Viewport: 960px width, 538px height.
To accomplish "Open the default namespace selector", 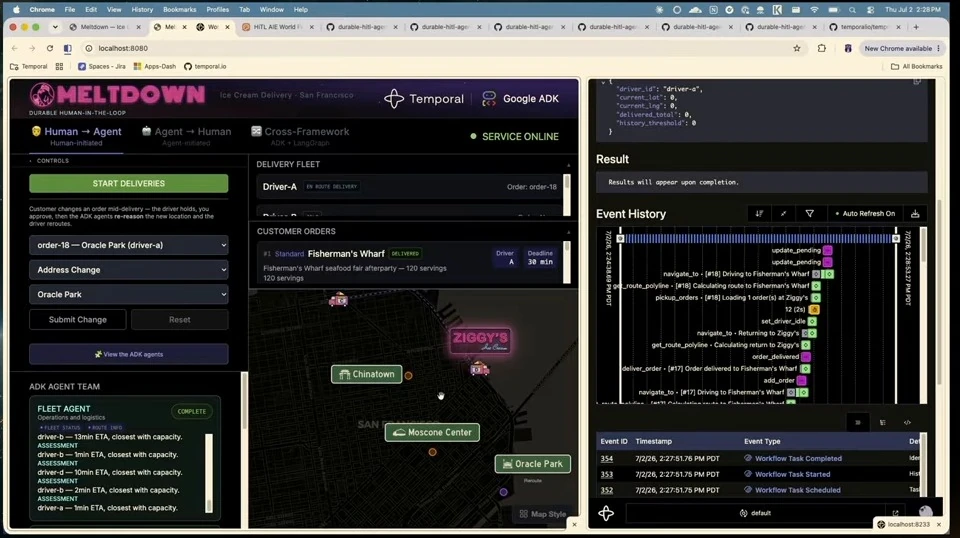I will [x=754, y=513].
